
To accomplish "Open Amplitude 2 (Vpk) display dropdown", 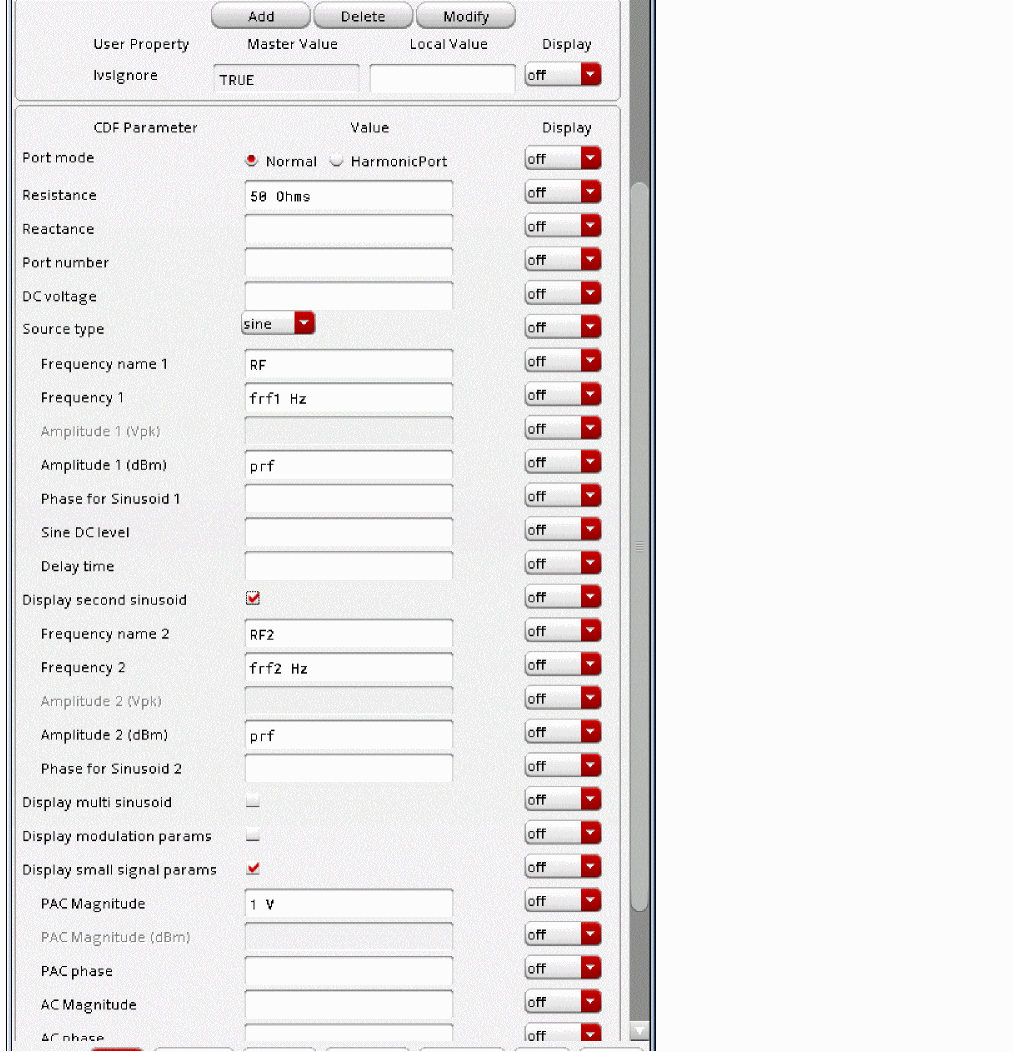I will (563, 698).
